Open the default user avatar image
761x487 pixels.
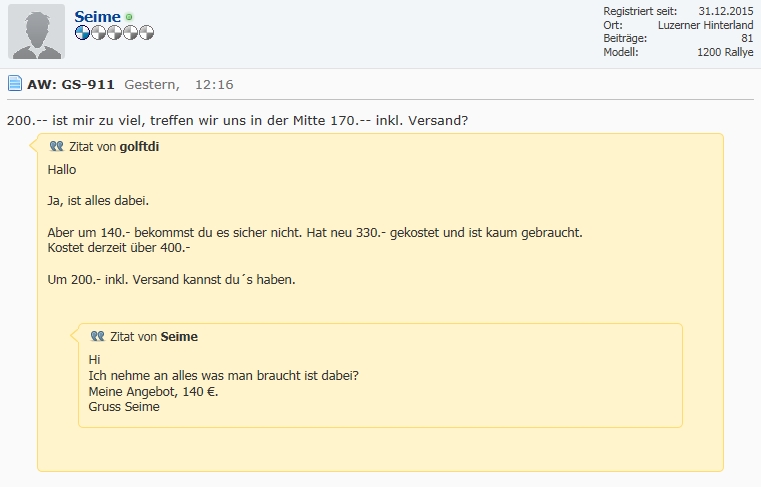[x=36, y=31]
